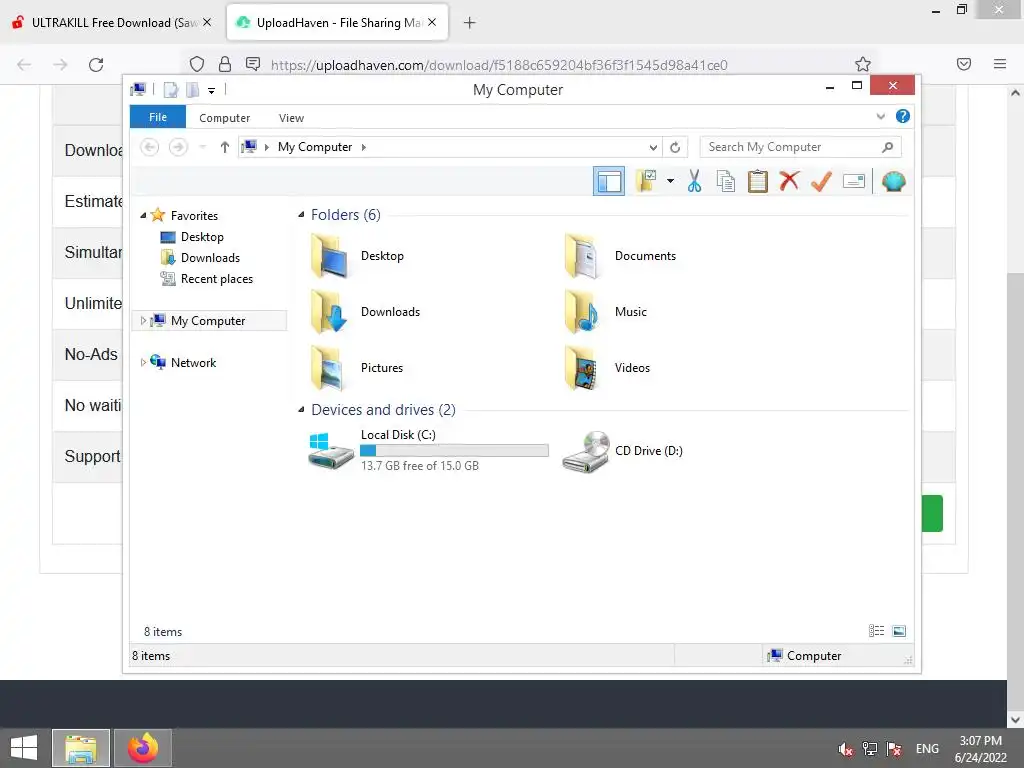This screenshot has height=768, width=1024.
Task: Switch to details view icon
Action: 876,631
